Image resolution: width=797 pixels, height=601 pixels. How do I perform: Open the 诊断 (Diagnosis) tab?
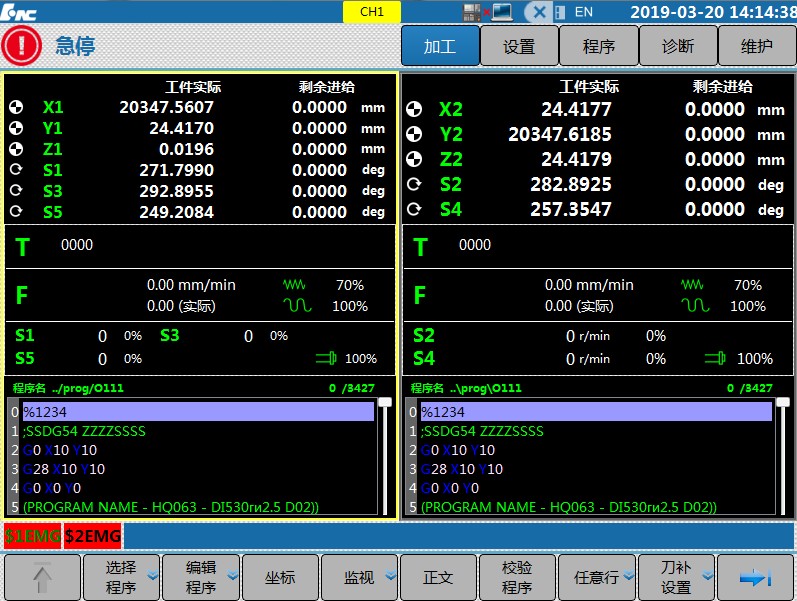[677, 46]
